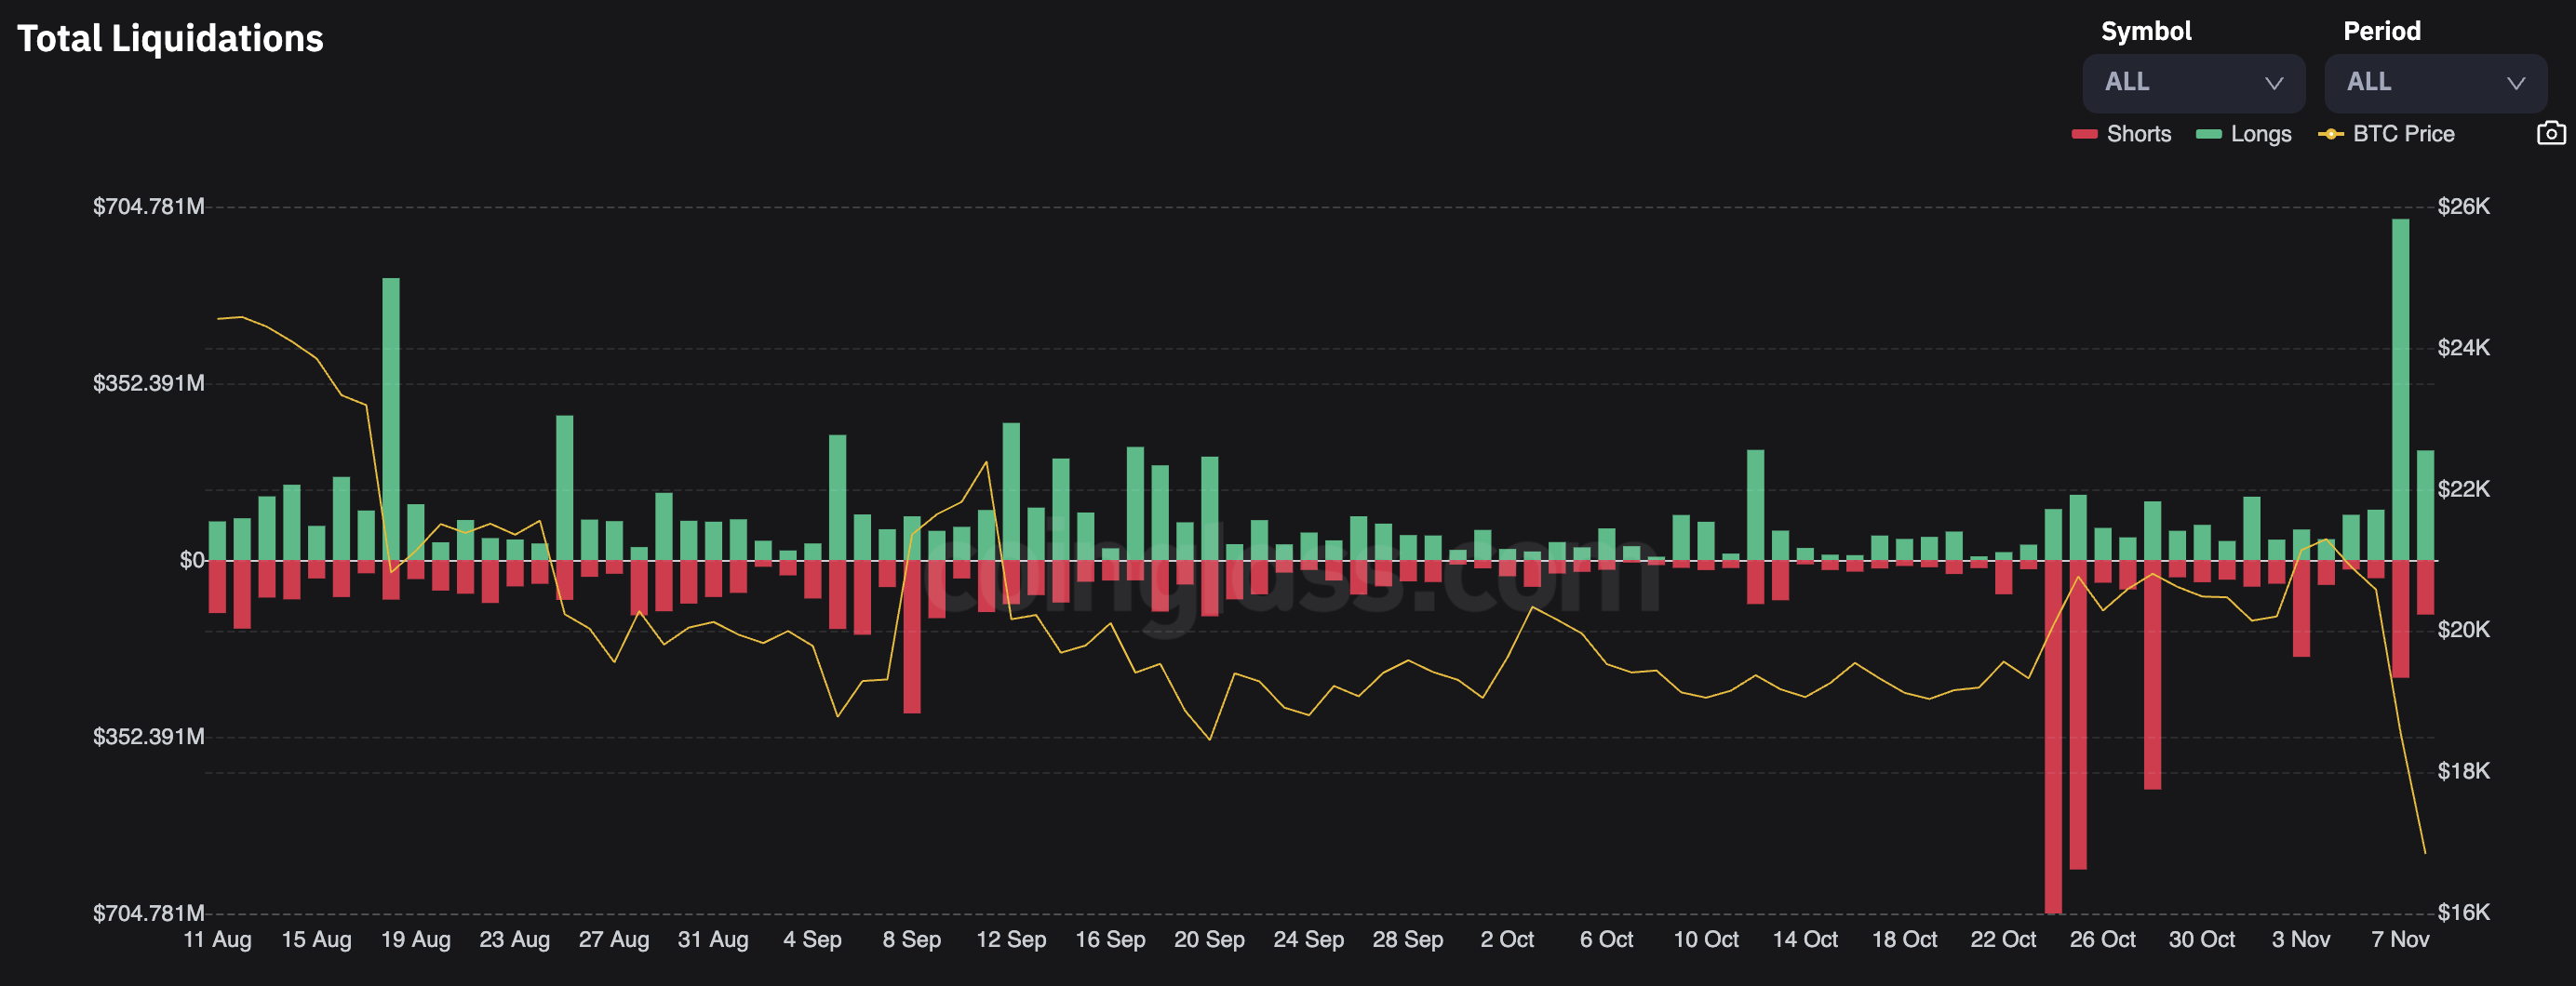Click the camera screenshot icon
The image size is (2576, 986).
pyautogui.click(x=2550, y=133)
